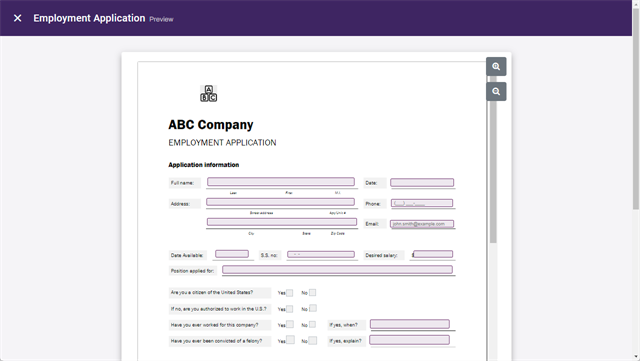Screen dimensions: 640x361
Task: Check No for United States citizen
Action: pos(313,292)
